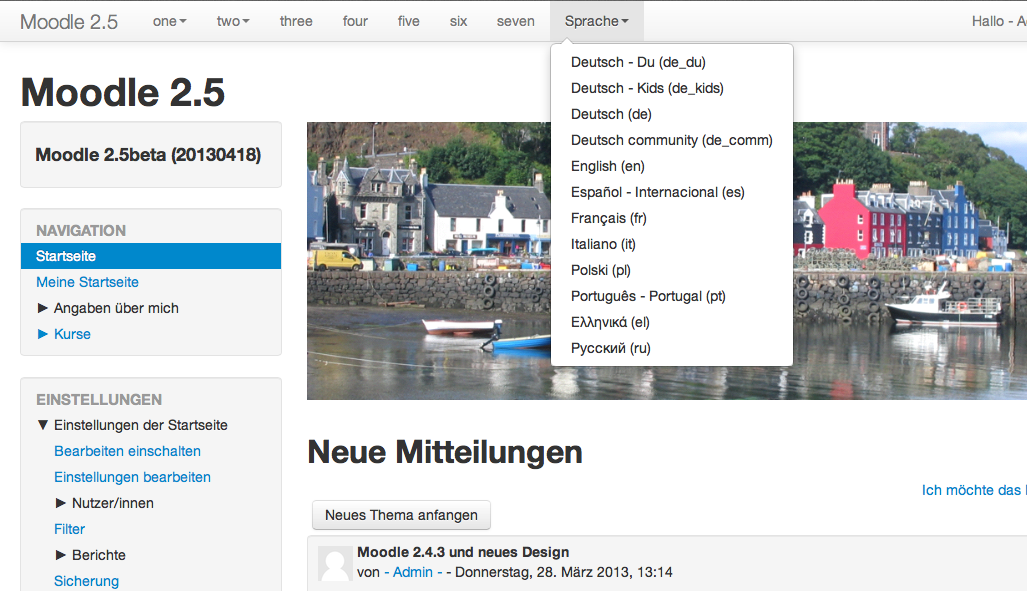Expand the Berichte triangle
The height and width of the screenshot is (591, 1027).
[60, 555]
